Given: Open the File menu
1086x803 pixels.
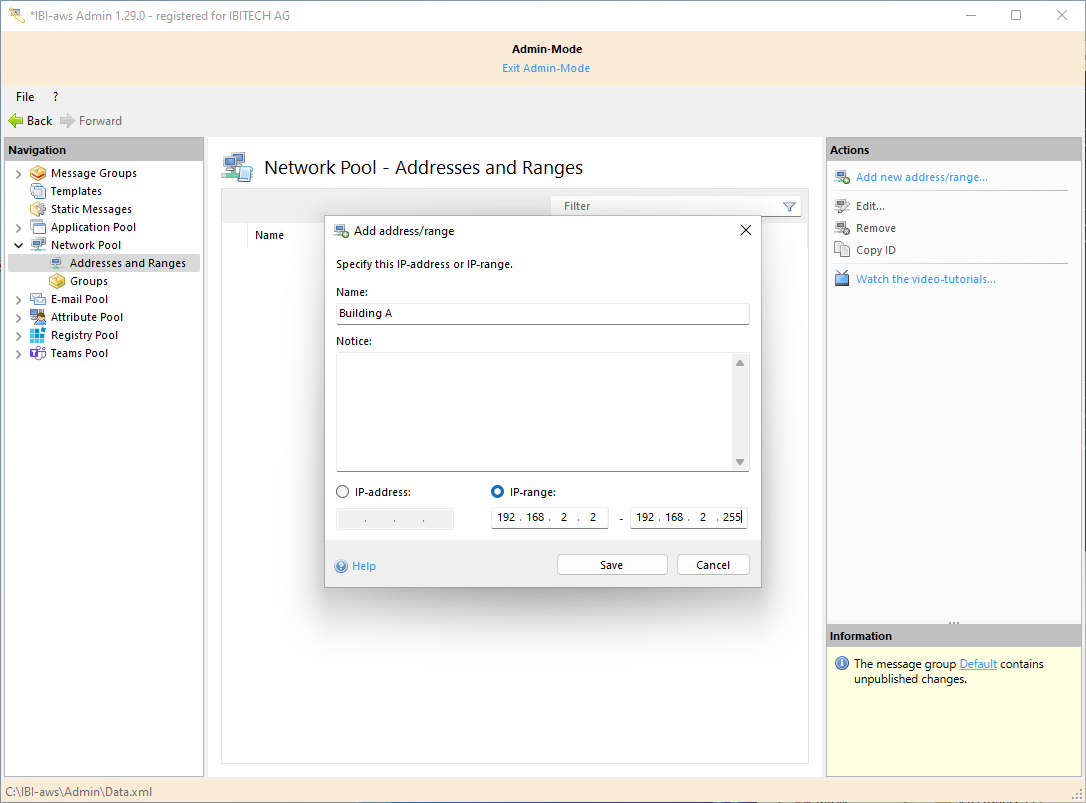Looking at the screenshot, I should click(x=25, y=97).
